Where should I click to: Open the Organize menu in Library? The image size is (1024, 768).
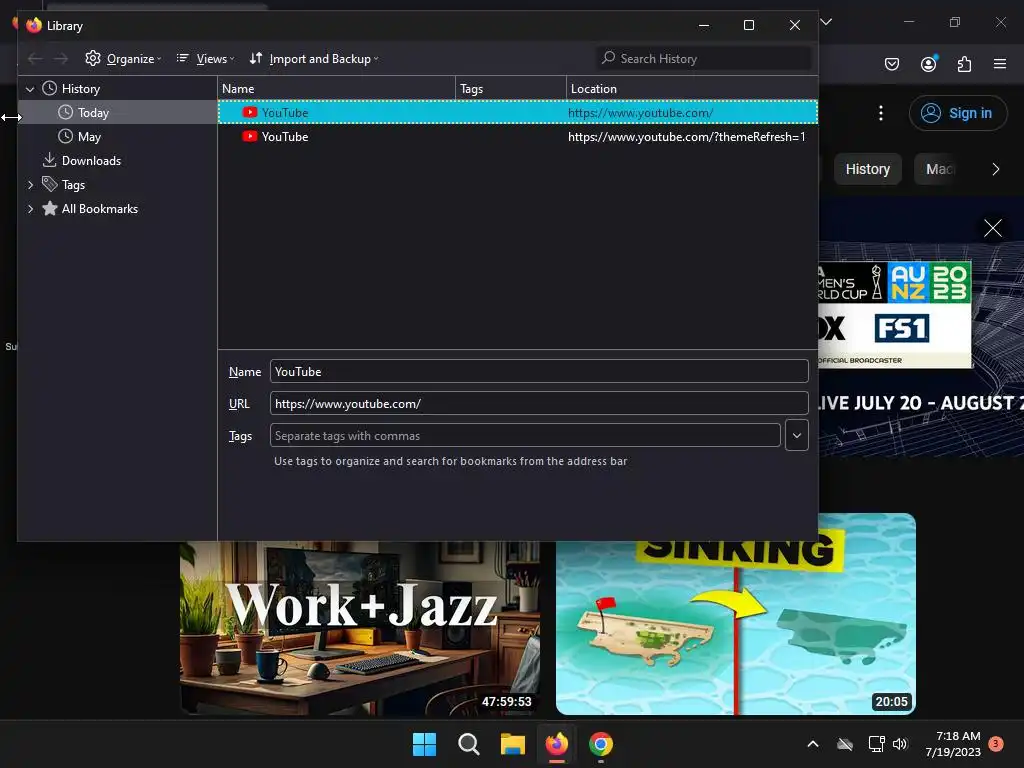click(123, 59)
